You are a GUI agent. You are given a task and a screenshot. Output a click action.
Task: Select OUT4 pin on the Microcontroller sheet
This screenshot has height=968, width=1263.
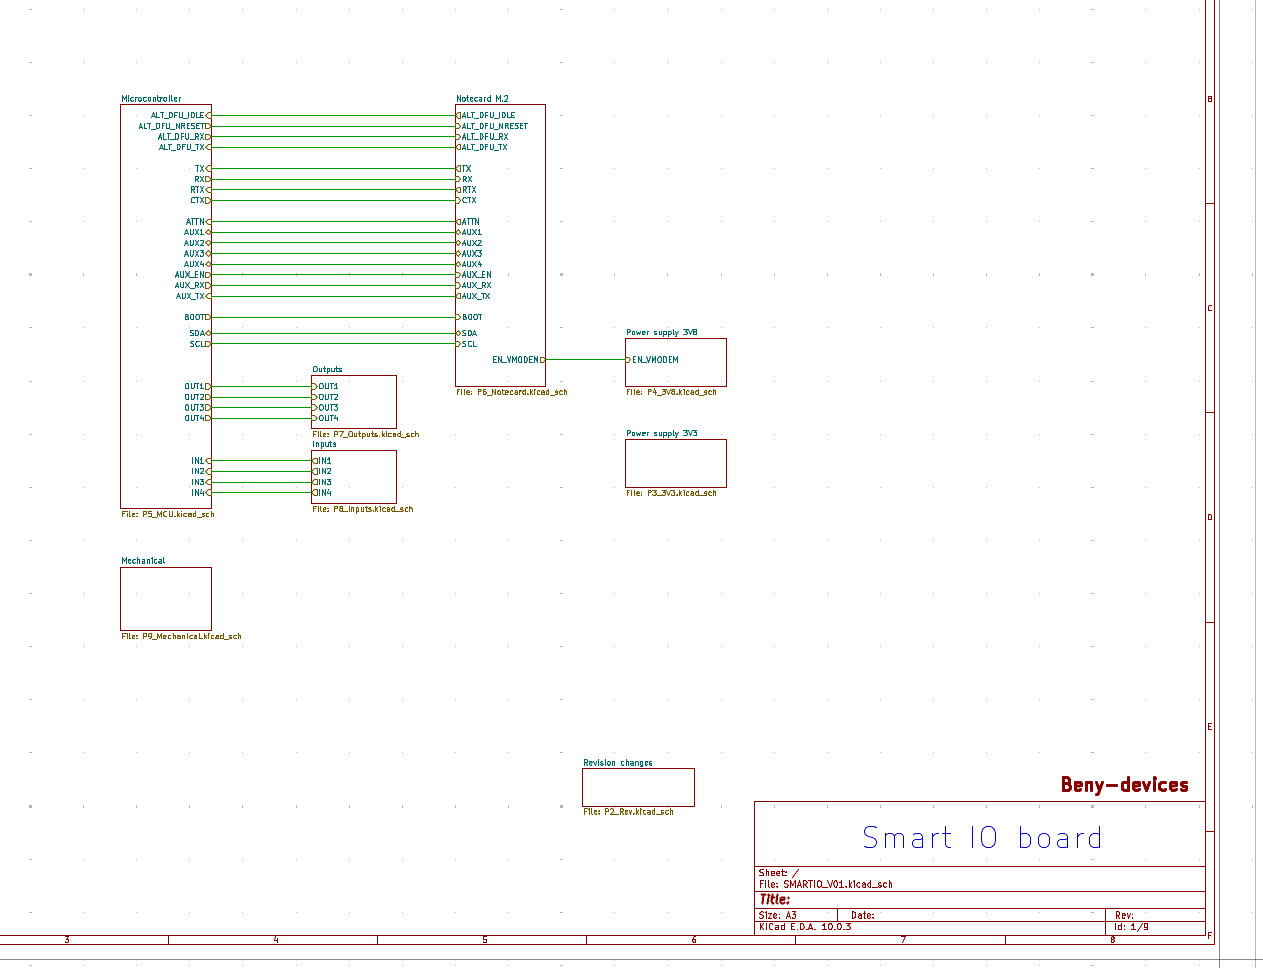(x=196, y=419)
